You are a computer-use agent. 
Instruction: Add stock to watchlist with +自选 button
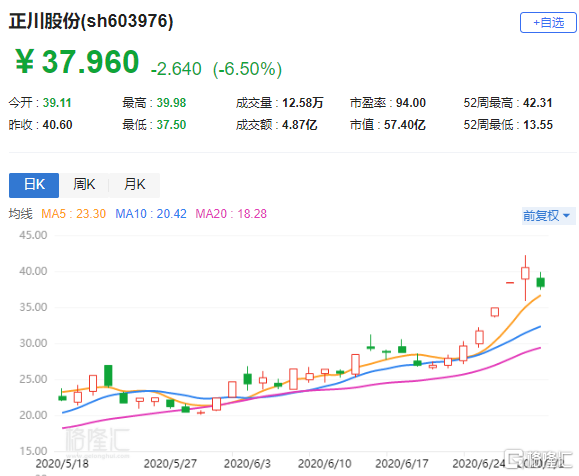(x=548, y=23)
